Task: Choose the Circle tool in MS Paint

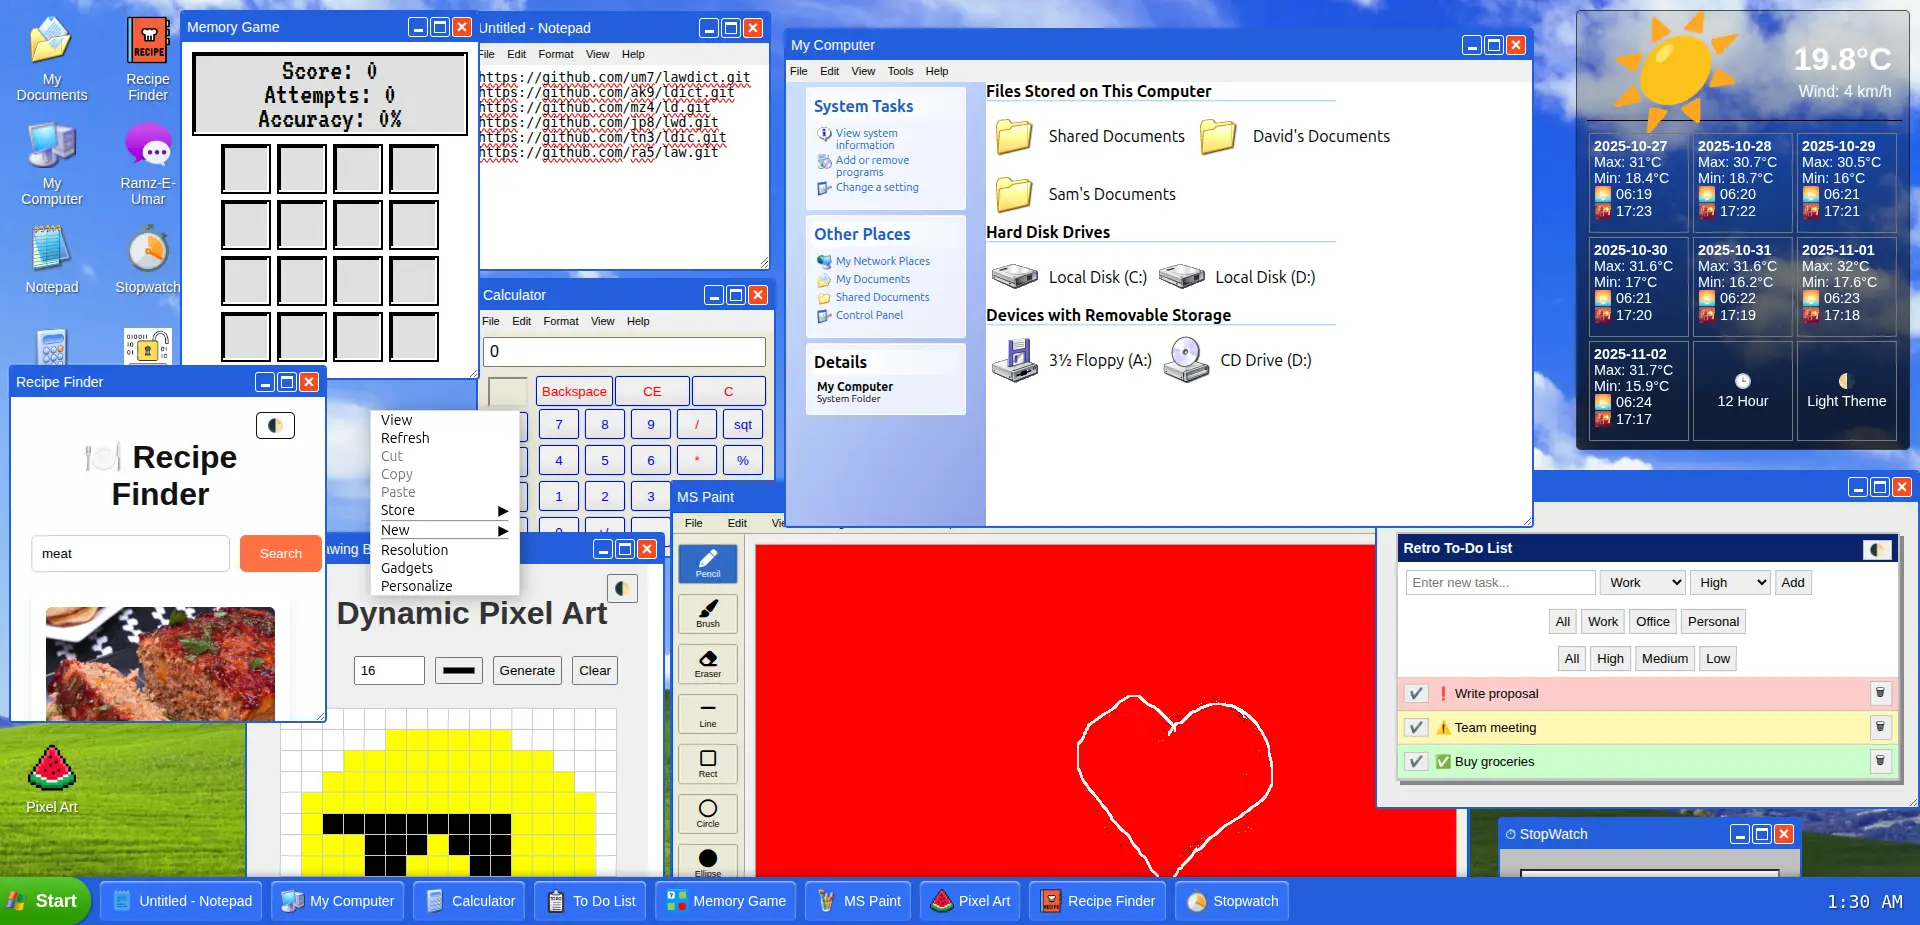Action: [707, 813]
